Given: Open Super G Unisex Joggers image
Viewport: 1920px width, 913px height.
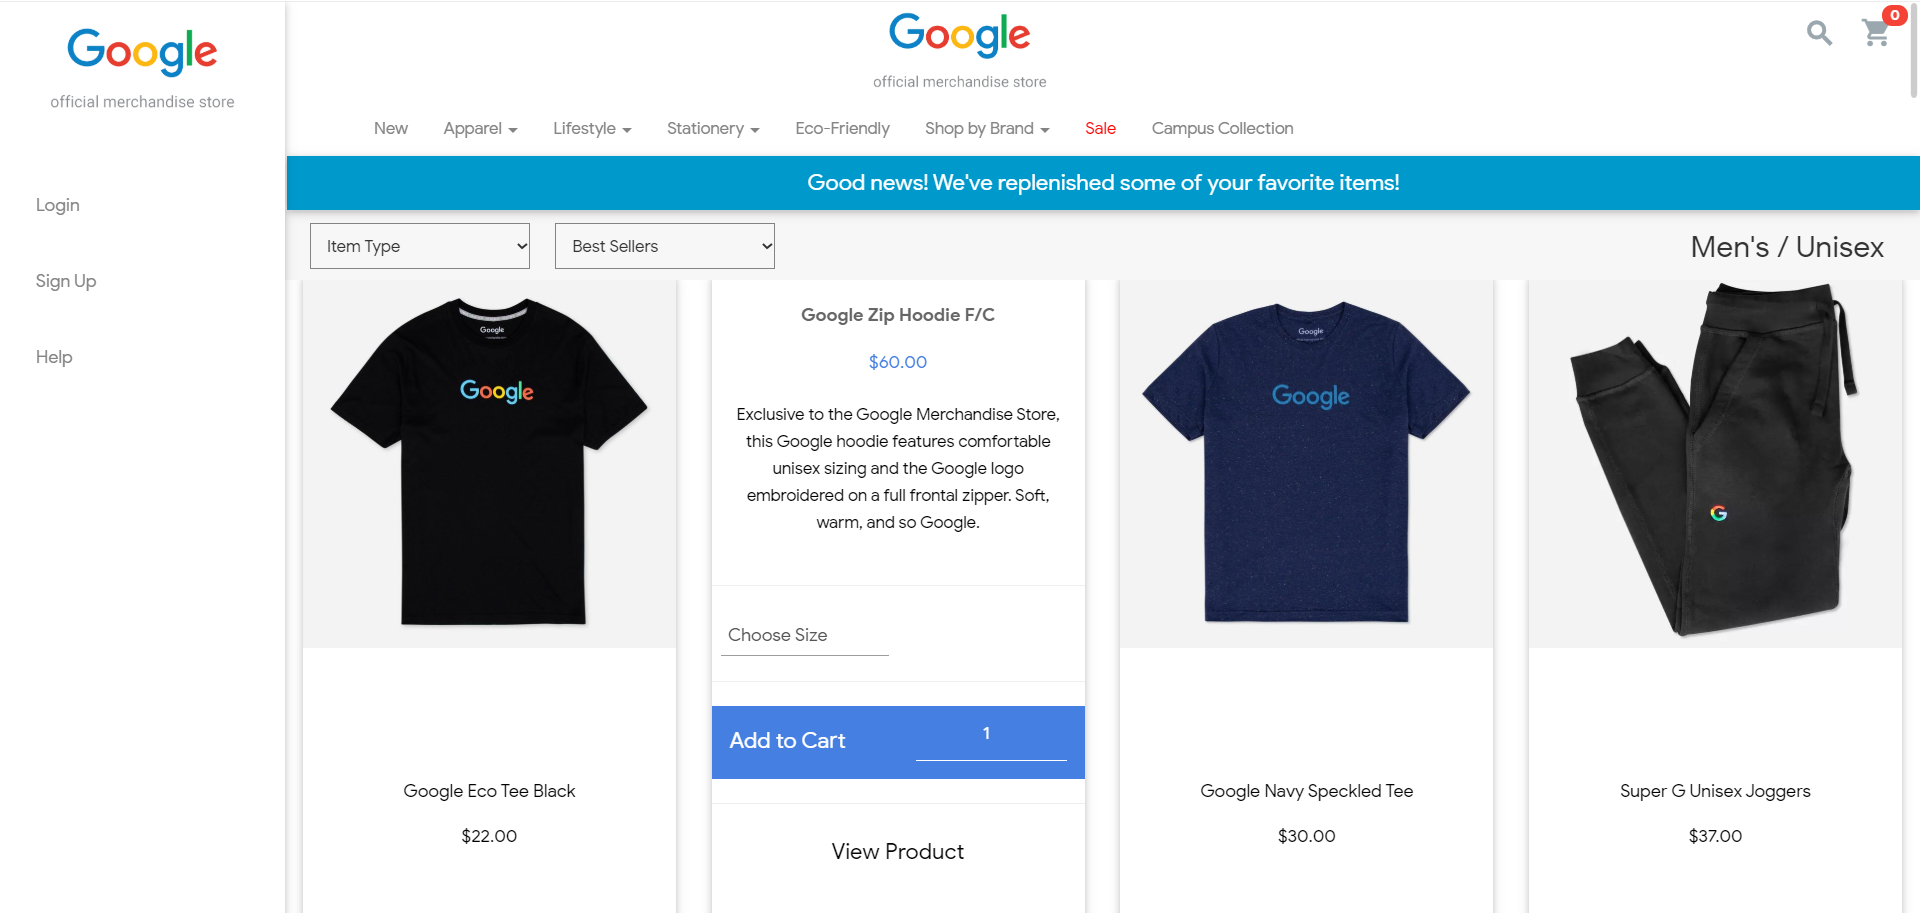Looking at the screenshot, I should 1715,463.
